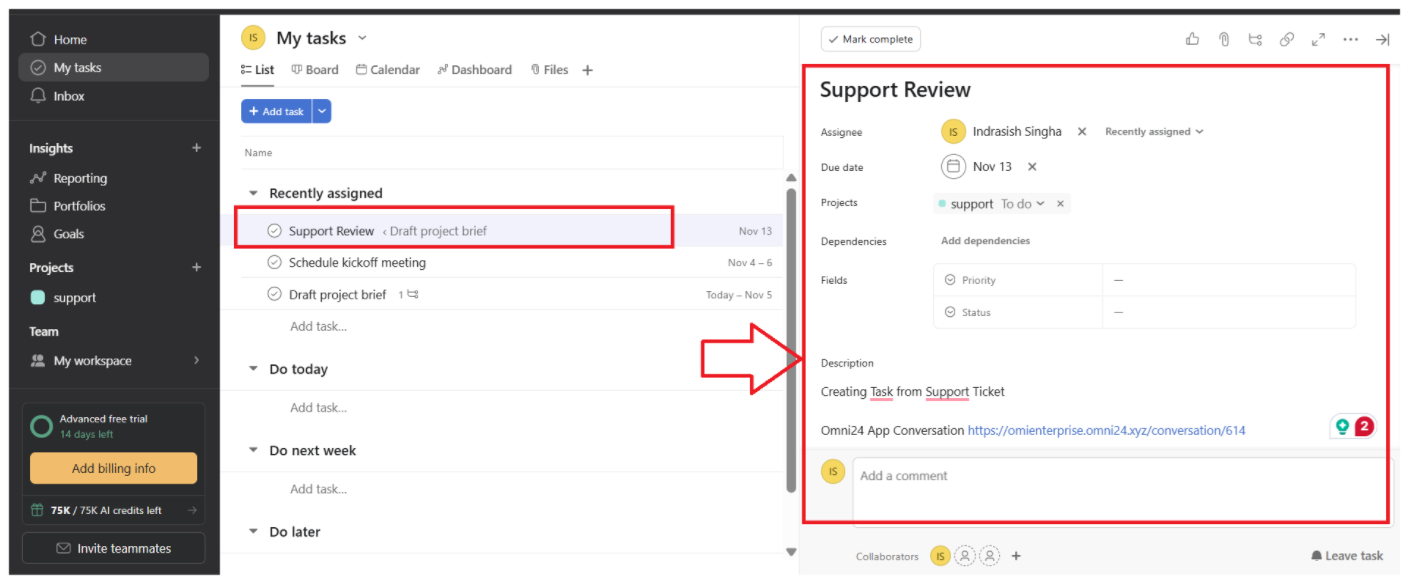The image size is (1423, 586).
Task: Complete Draft project brief checkbox
Action: [x=274, y=295]
